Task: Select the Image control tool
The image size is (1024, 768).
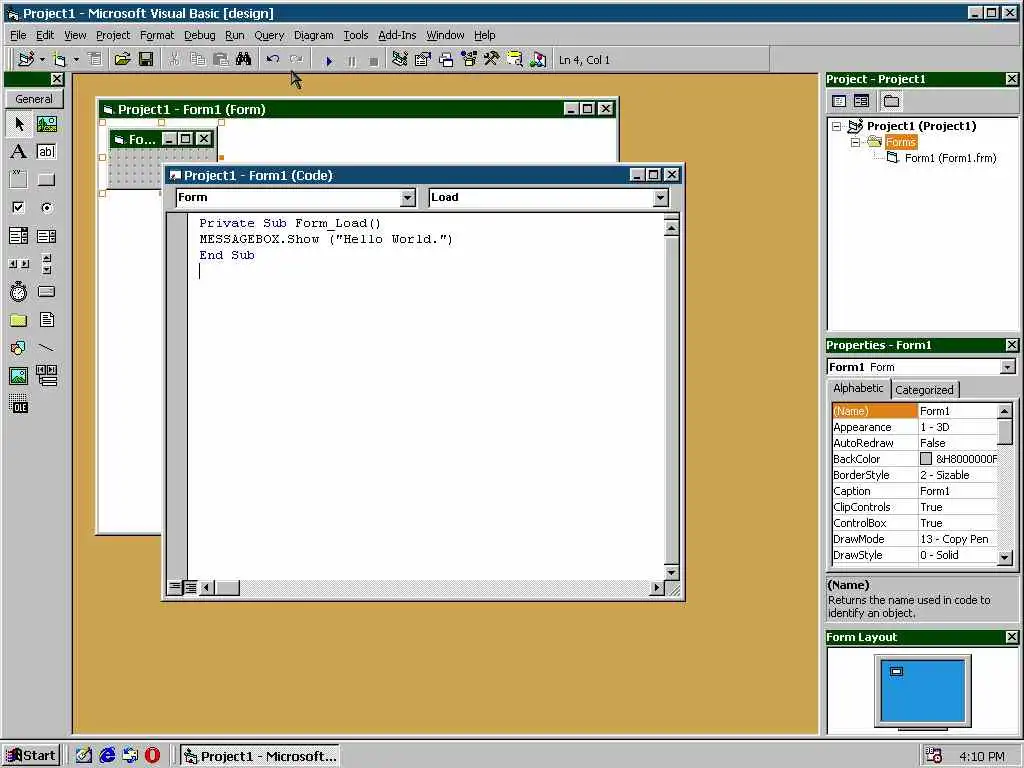Action: pos(19,376)
